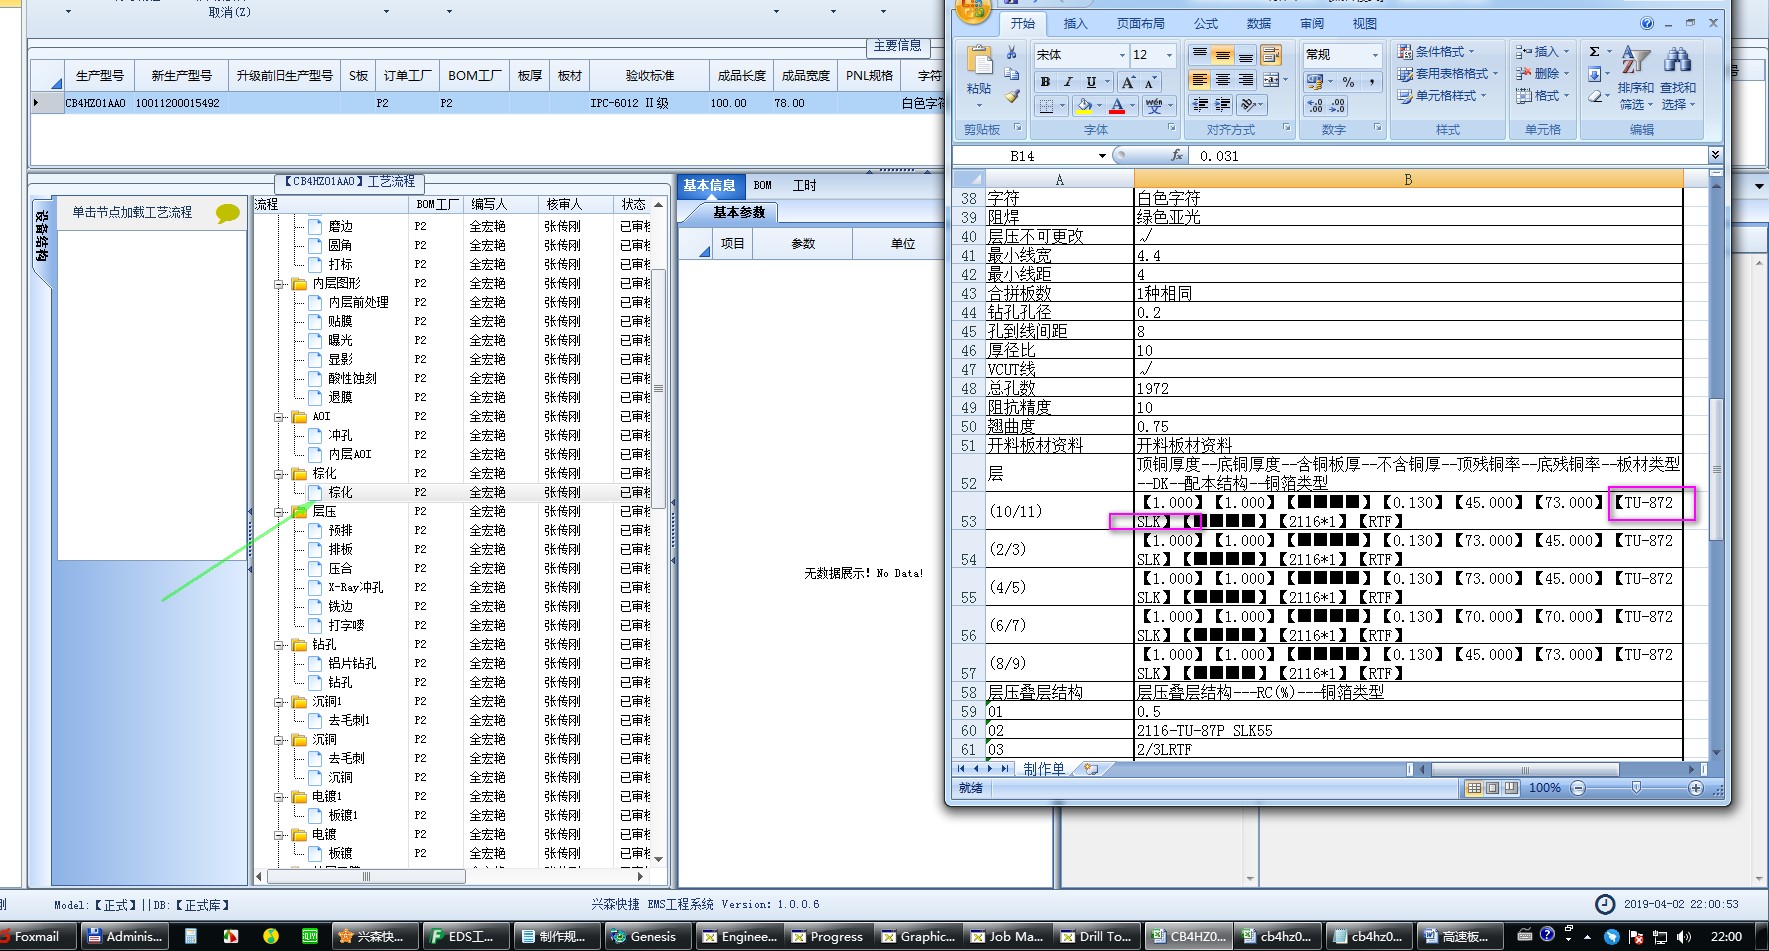Open the 工时 tab in EMS panel
Image resolution: width=1769 pixels, height=951 pixels.
point(804,186)
